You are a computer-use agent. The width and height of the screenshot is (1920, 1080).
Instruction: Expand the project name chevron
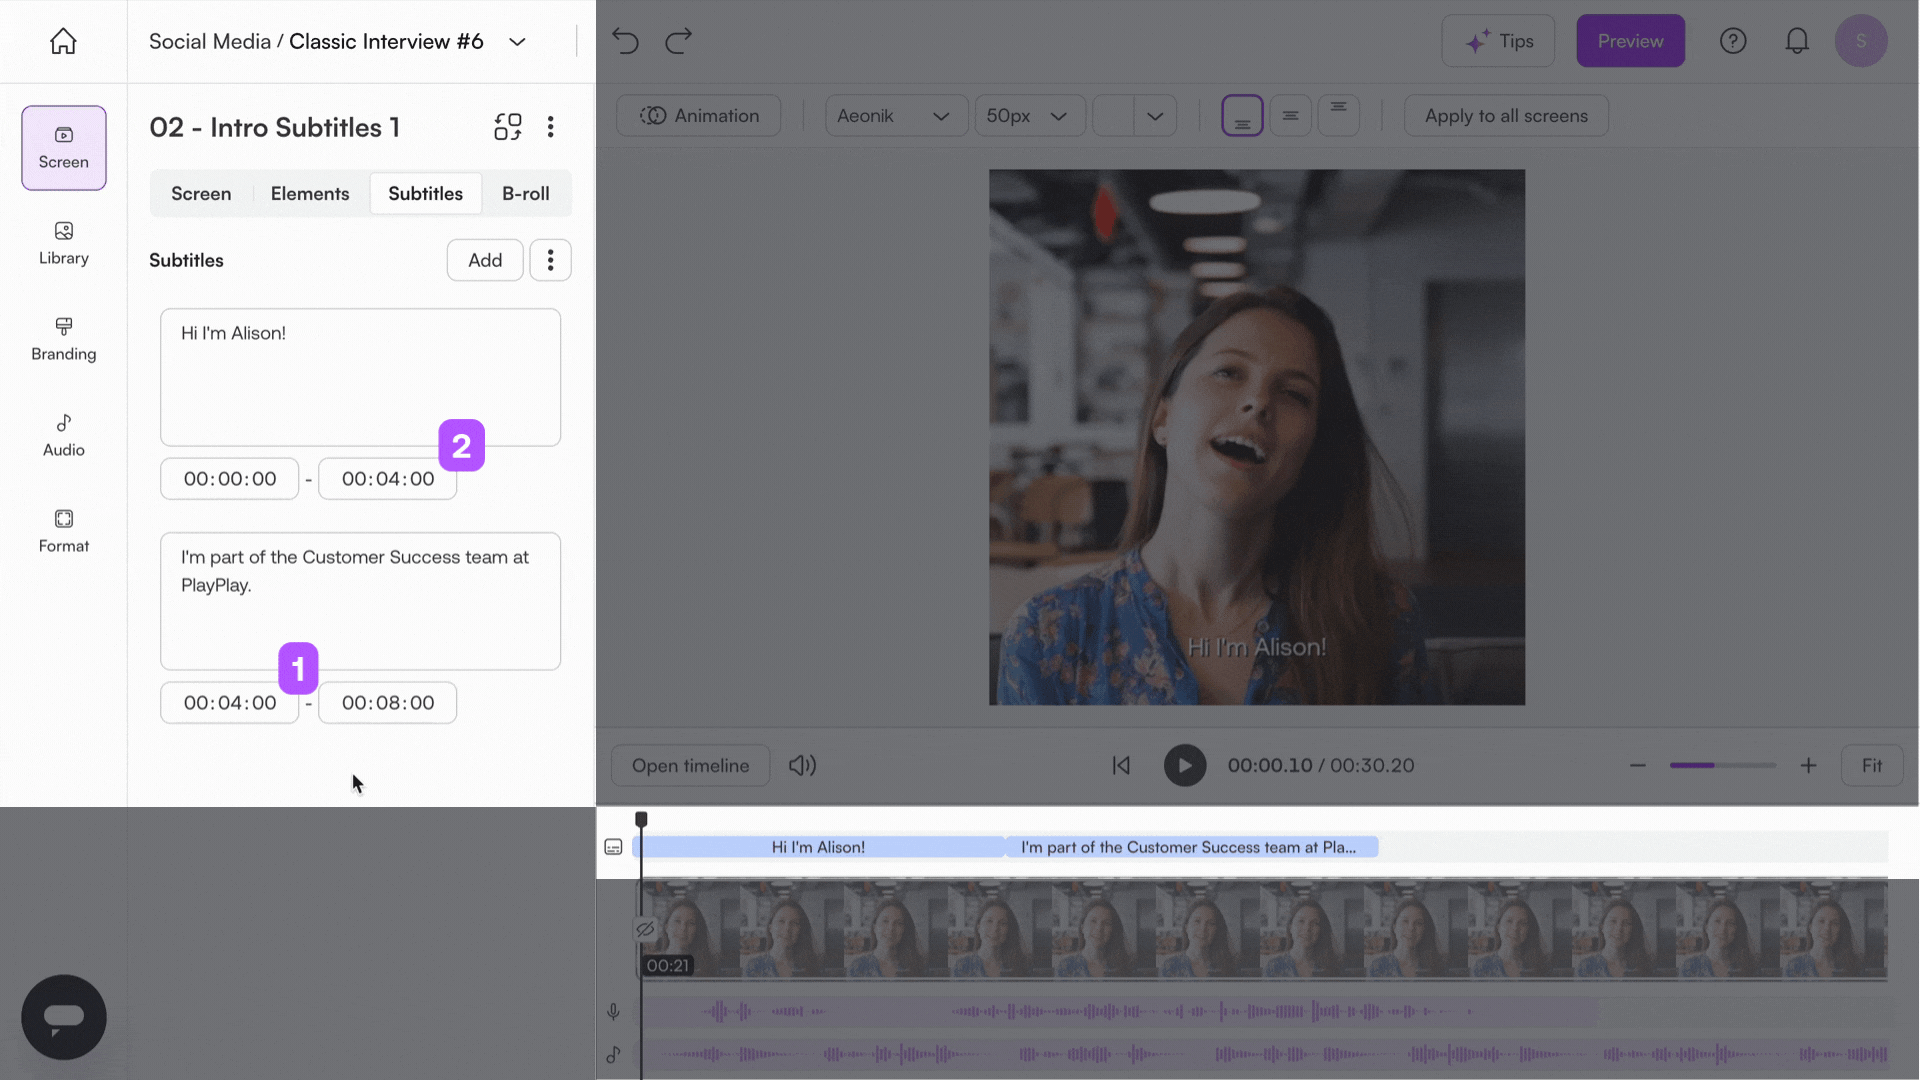(517, 42)
